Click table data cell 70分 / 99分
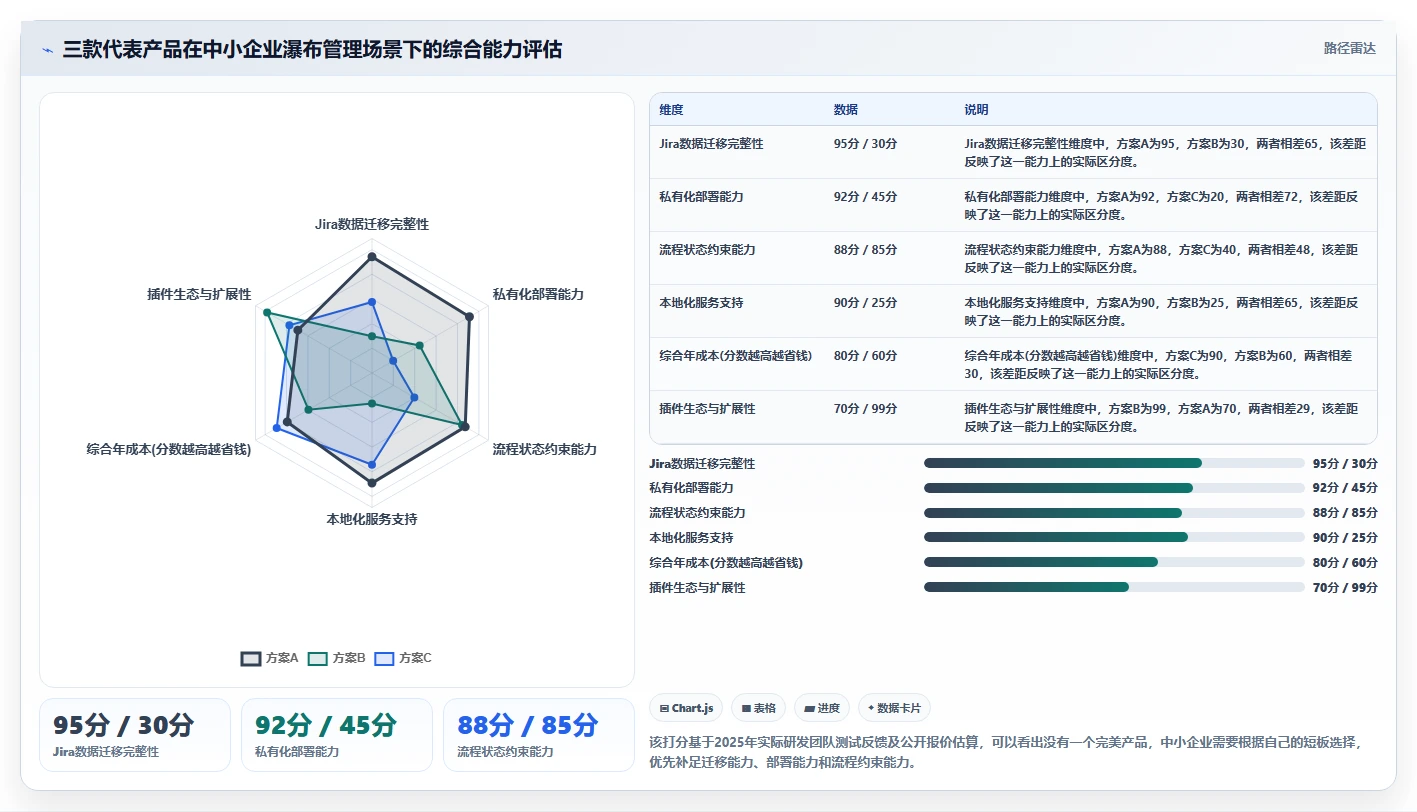 coord(865,409)
